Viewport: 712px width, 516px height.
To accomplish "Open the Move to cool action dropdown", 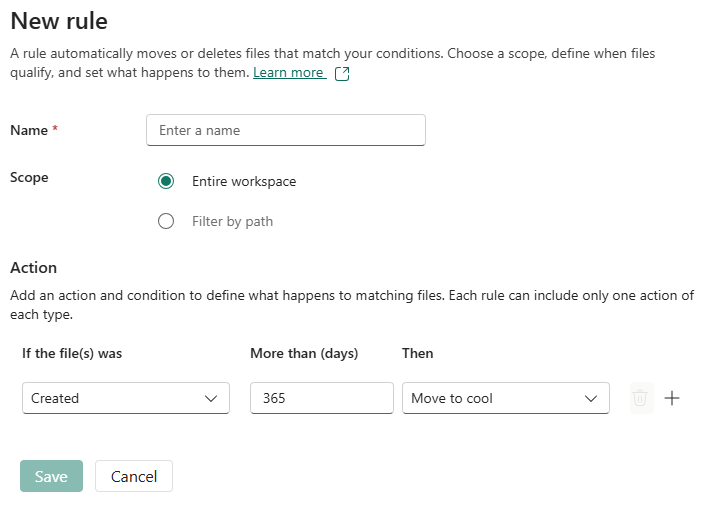I will click(505, 398).
